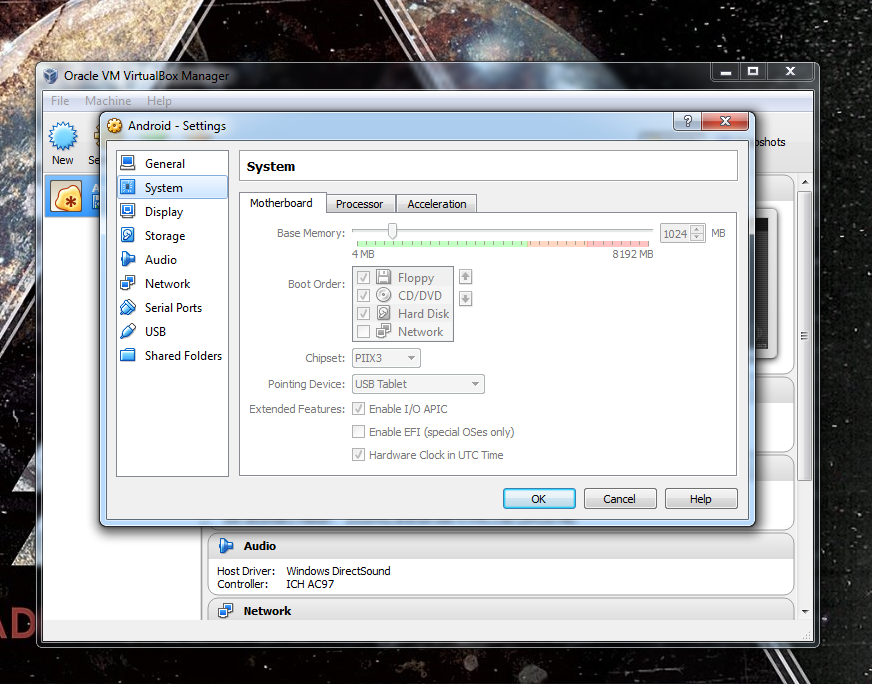
Task: Click the settings gear icon in dialog title
Action: point(115,126)
